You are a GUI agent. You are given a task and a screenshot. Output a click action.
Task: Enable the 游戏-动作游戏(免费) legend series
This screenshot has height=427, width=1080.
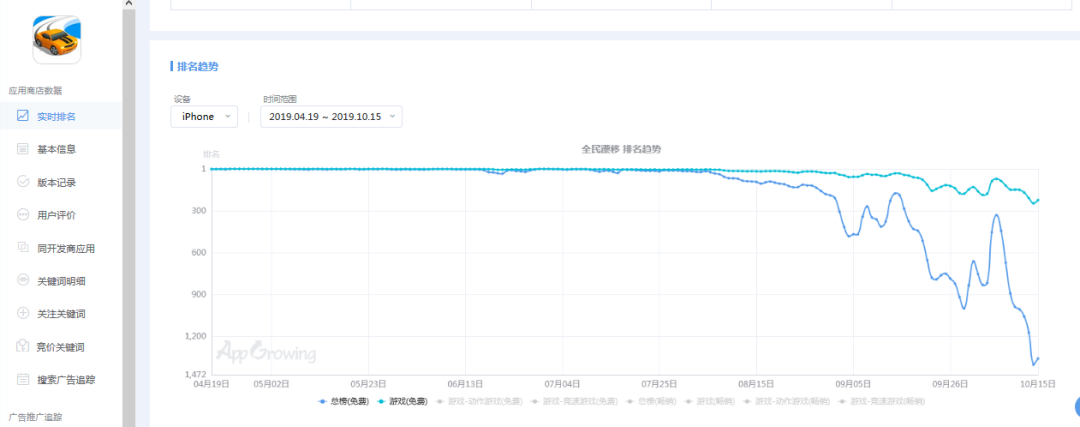(479, 401)
